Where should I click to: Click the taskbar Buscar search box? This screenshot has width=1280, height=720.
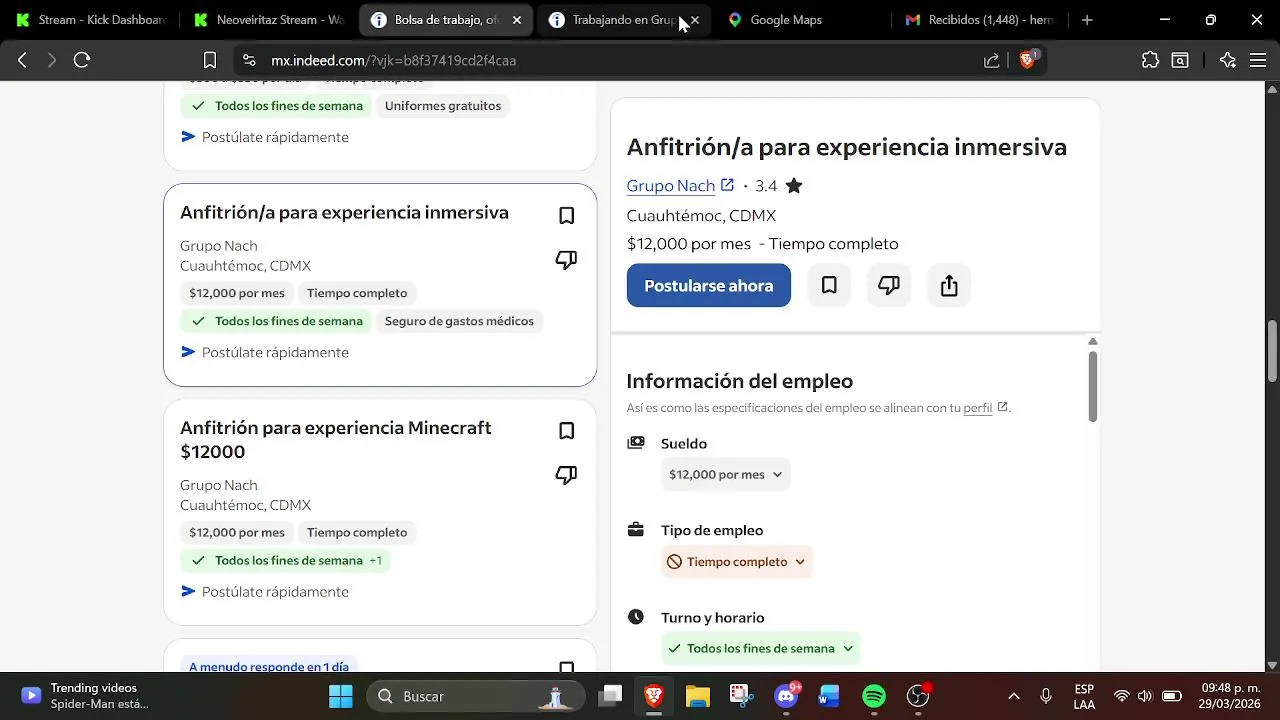(474, 696)
